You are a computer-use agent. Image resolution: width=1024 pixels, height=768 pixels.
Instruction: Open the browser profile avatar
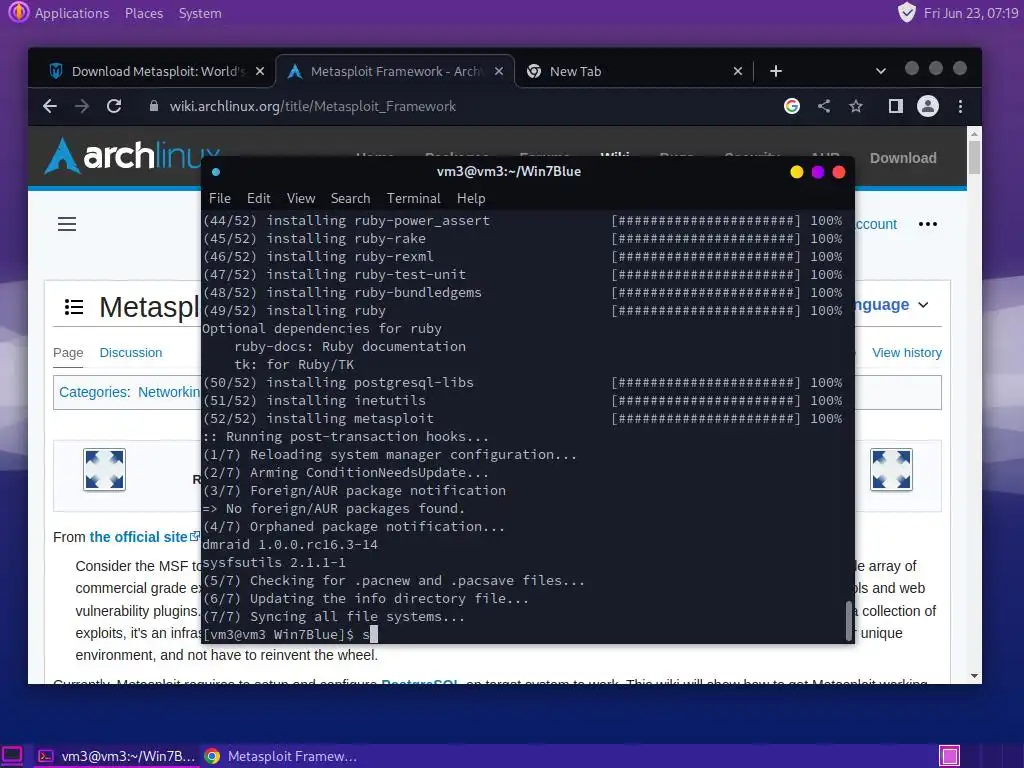point(927,106)
